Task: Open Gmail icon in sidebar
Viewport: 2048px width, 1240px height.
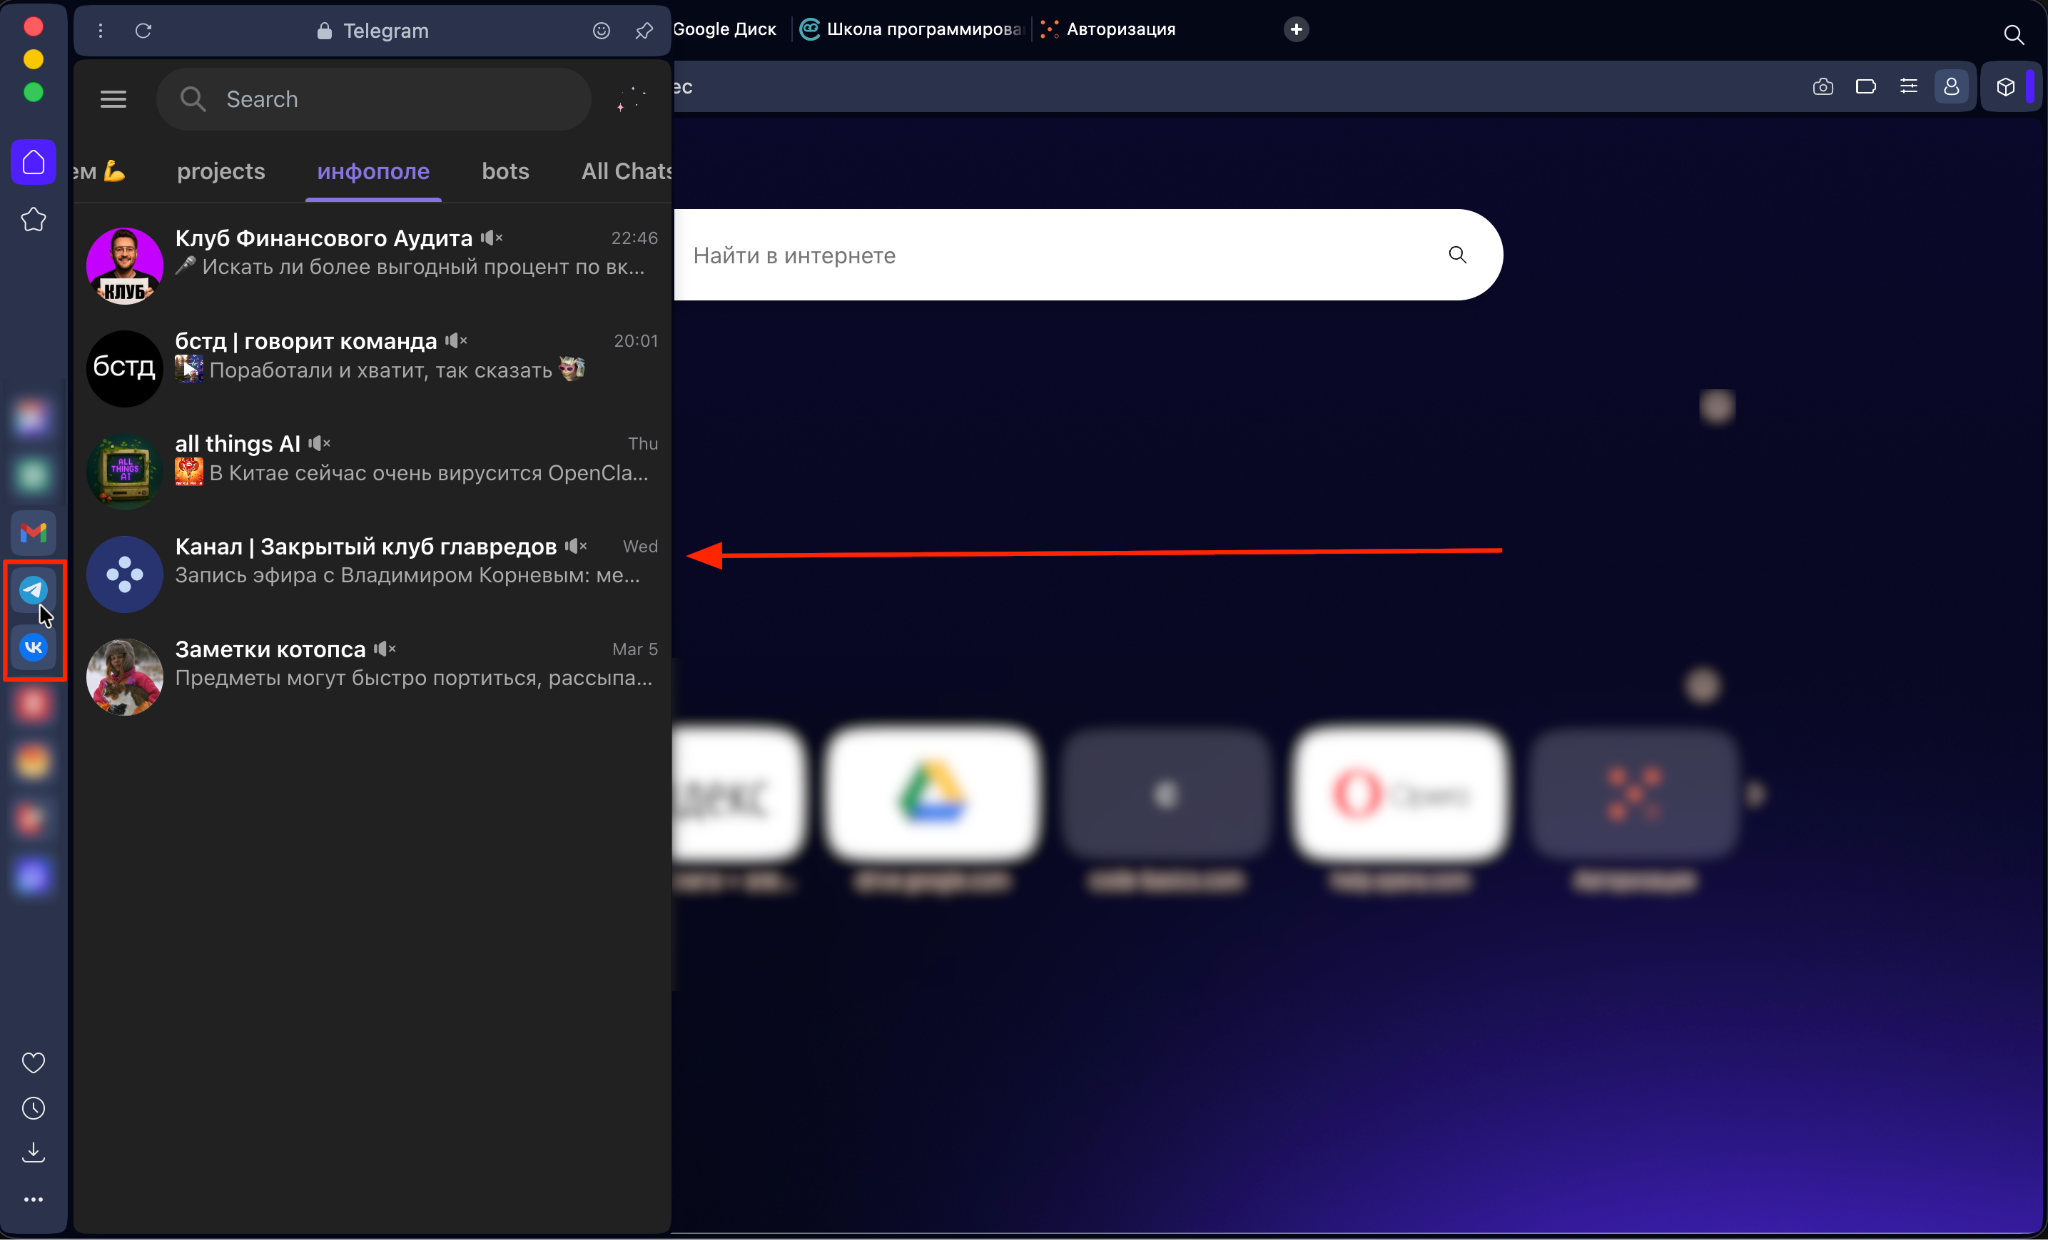Action: pyautogui.click(x=33, y=532)
